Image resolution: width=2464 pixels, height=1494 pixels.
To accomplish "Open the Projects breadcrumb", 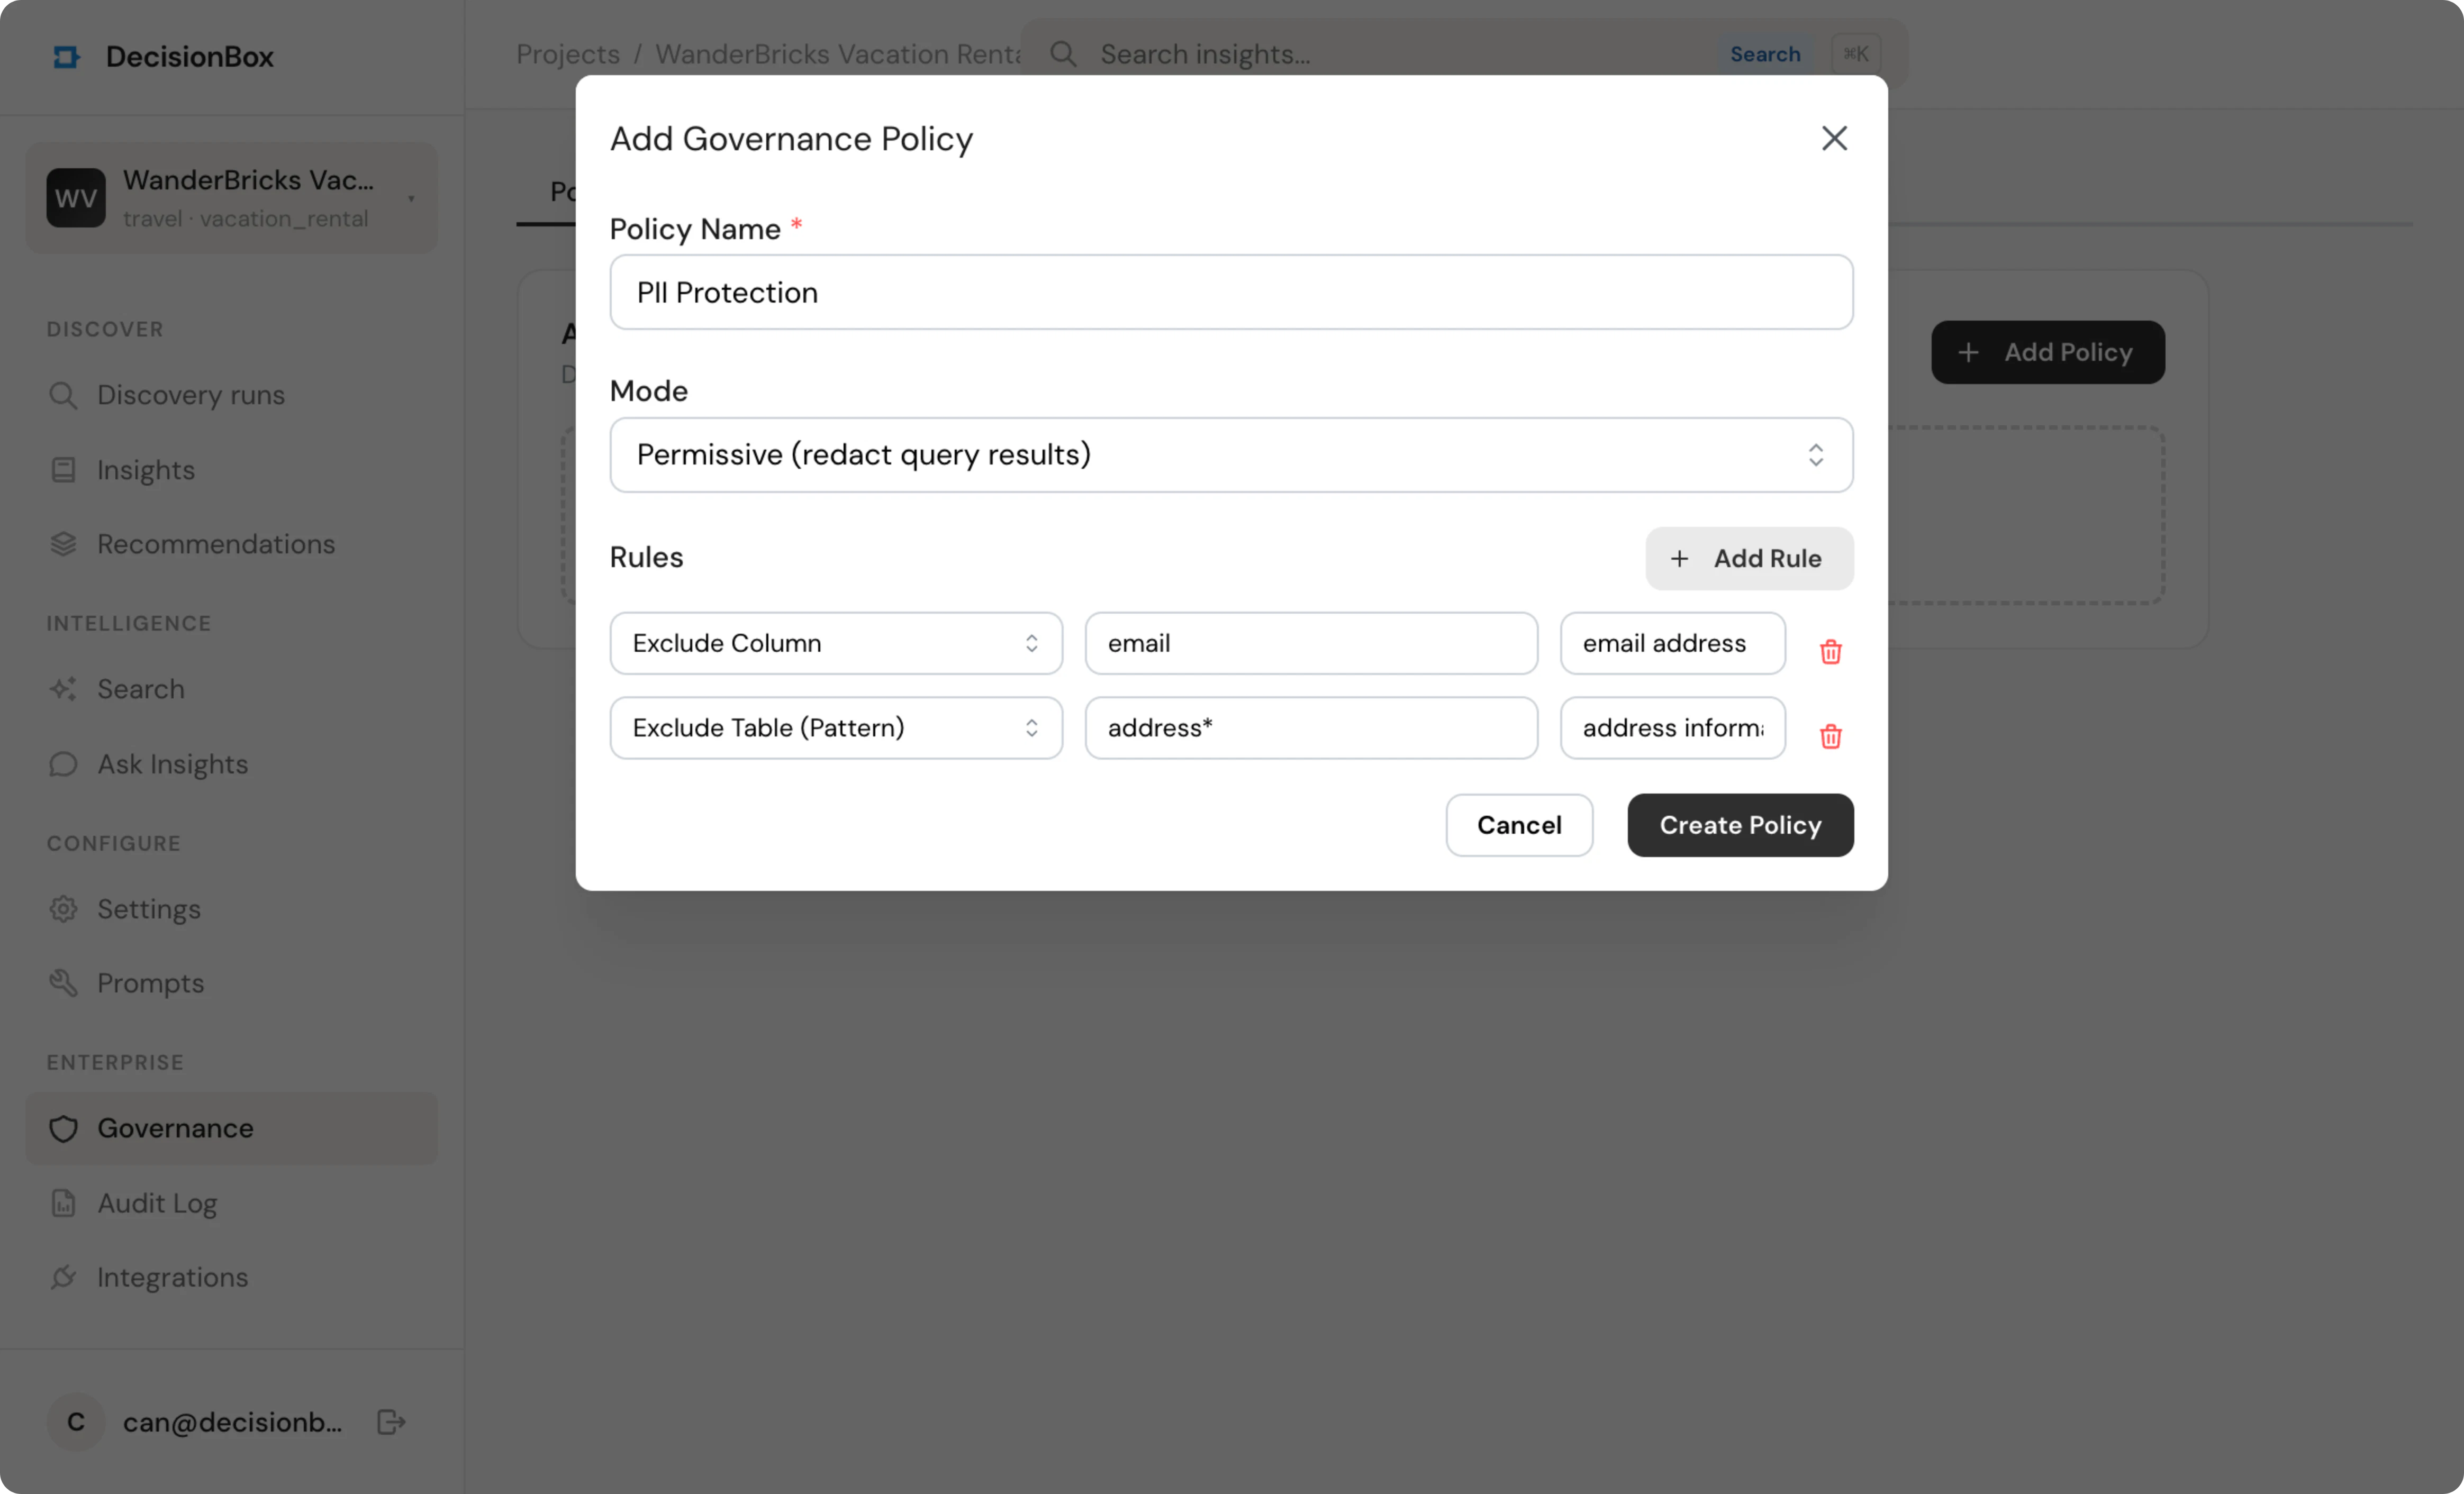I will pyautogui.click(x=567, y=54).
